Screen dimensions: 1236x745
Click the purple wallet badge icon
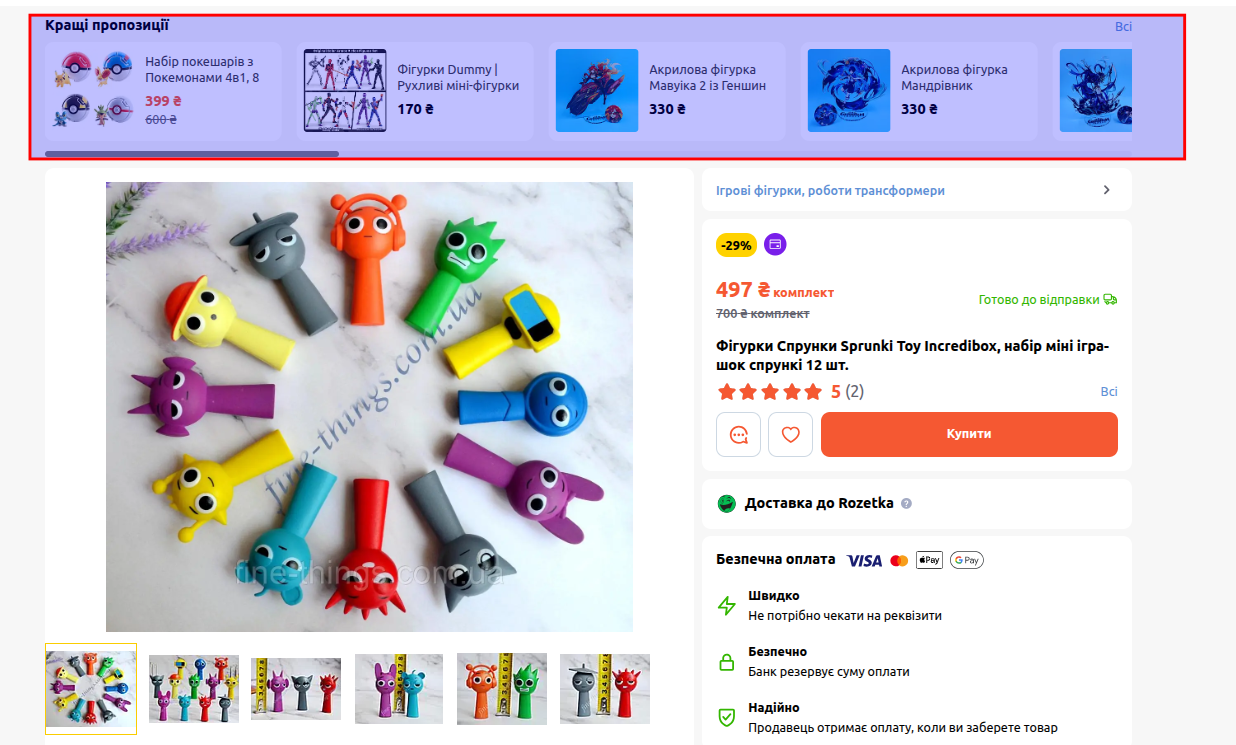pyautogui.click(x=775, y=244)
